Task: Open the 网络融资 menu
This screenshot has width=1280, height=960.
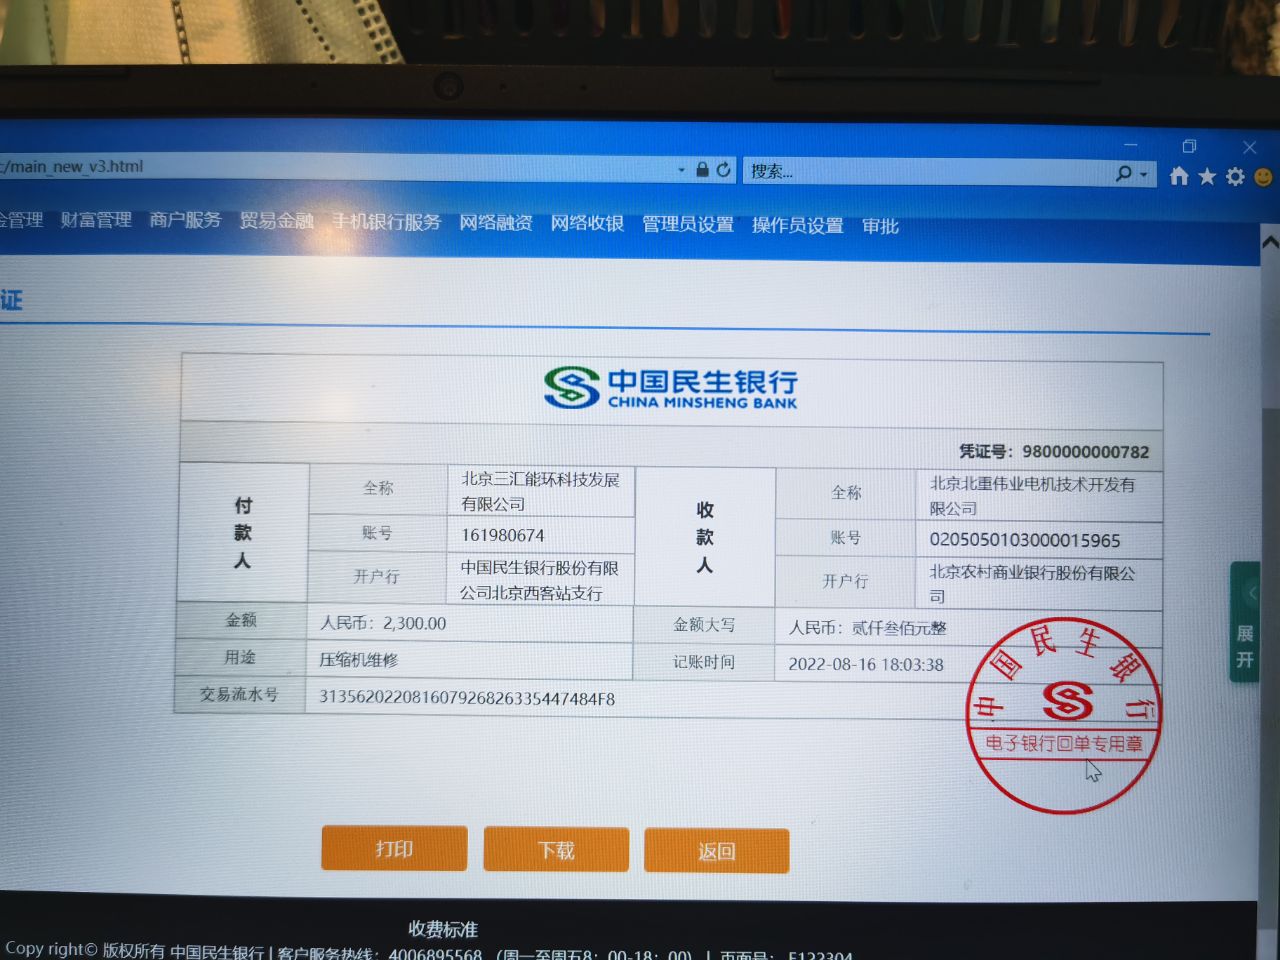Action: [x=495, y=222]
